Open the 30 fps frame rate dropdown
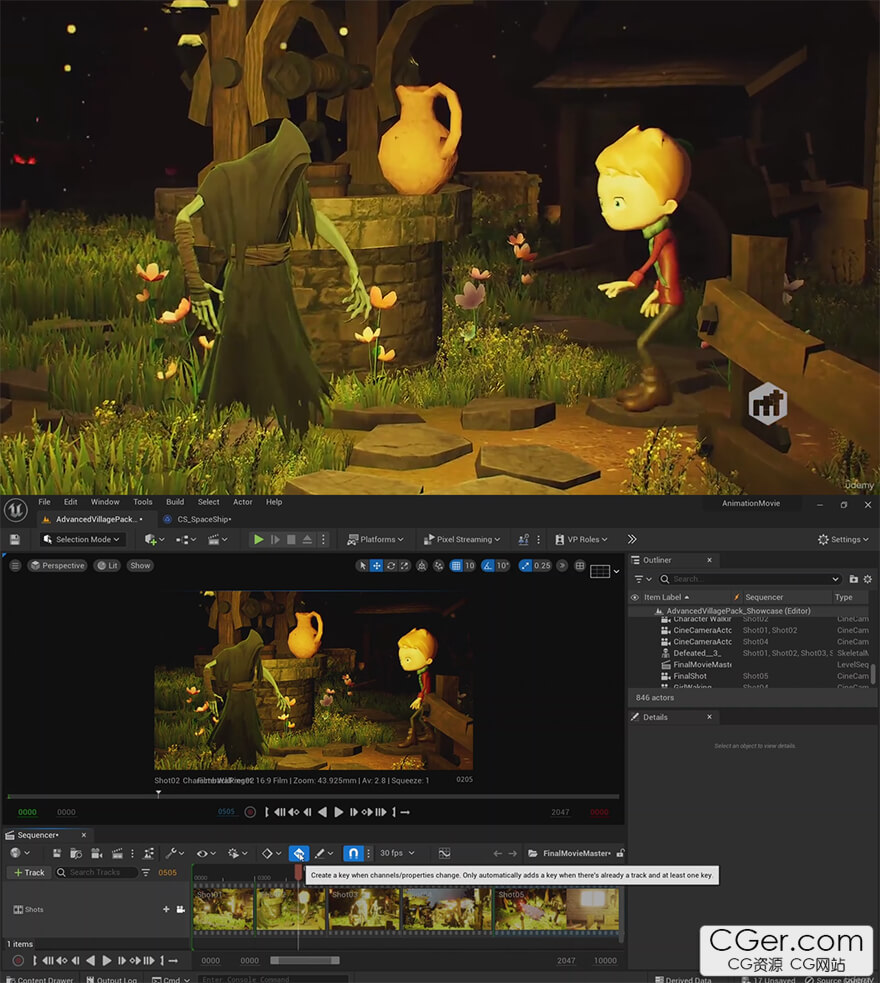 point(397,853)
